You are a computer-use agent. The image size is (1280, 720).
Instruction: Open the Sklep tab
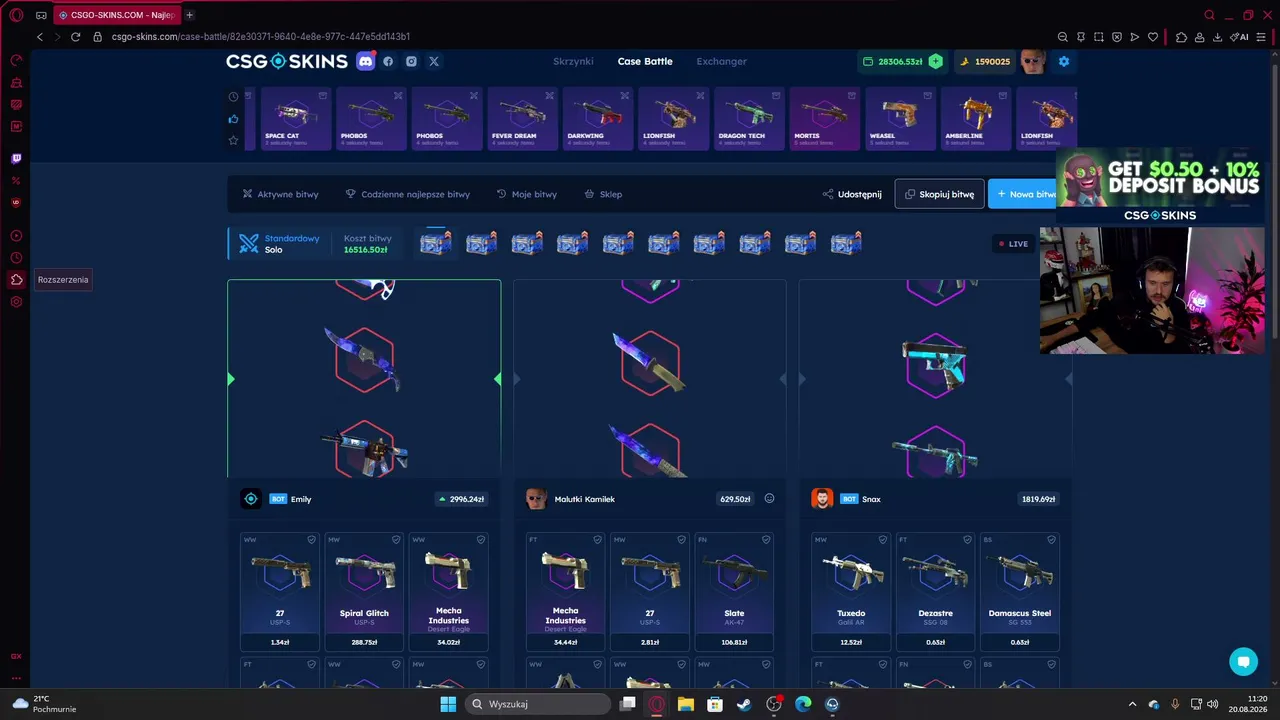click(603, 194)
